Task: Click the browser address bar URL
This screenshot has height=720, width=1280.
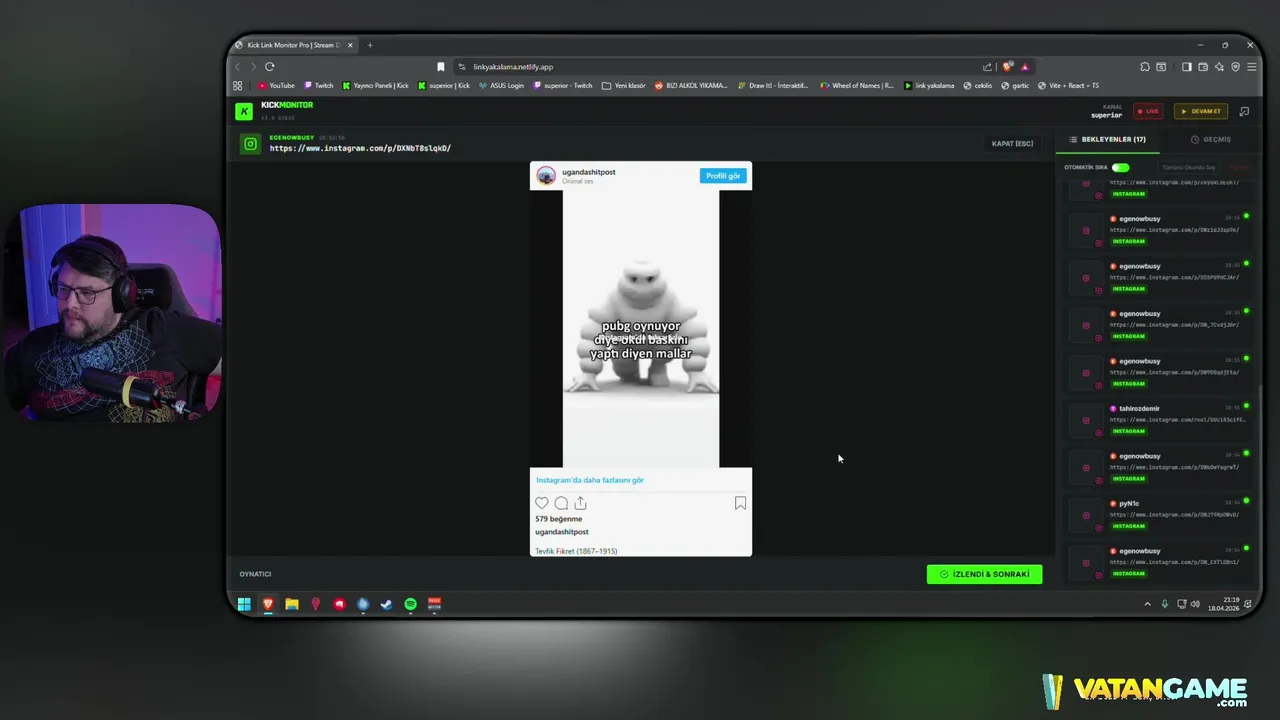Action: (513, 67)
